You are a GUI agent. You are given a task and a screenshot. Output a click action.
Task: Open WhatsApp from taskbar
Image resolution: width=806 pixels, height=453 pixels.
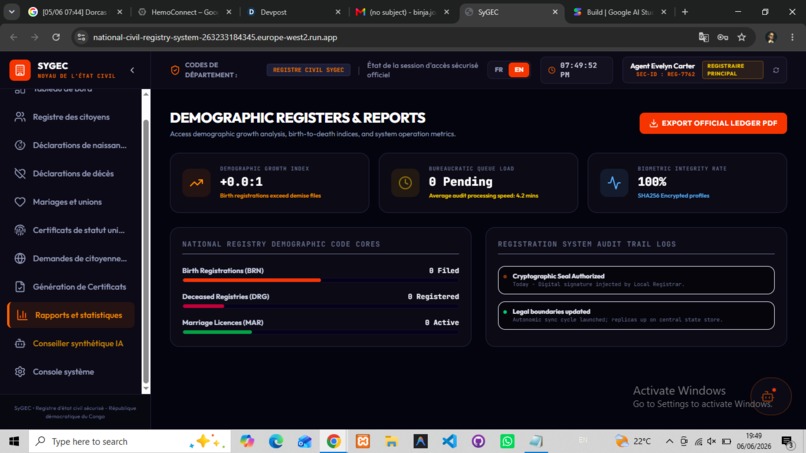coord(507,441)
